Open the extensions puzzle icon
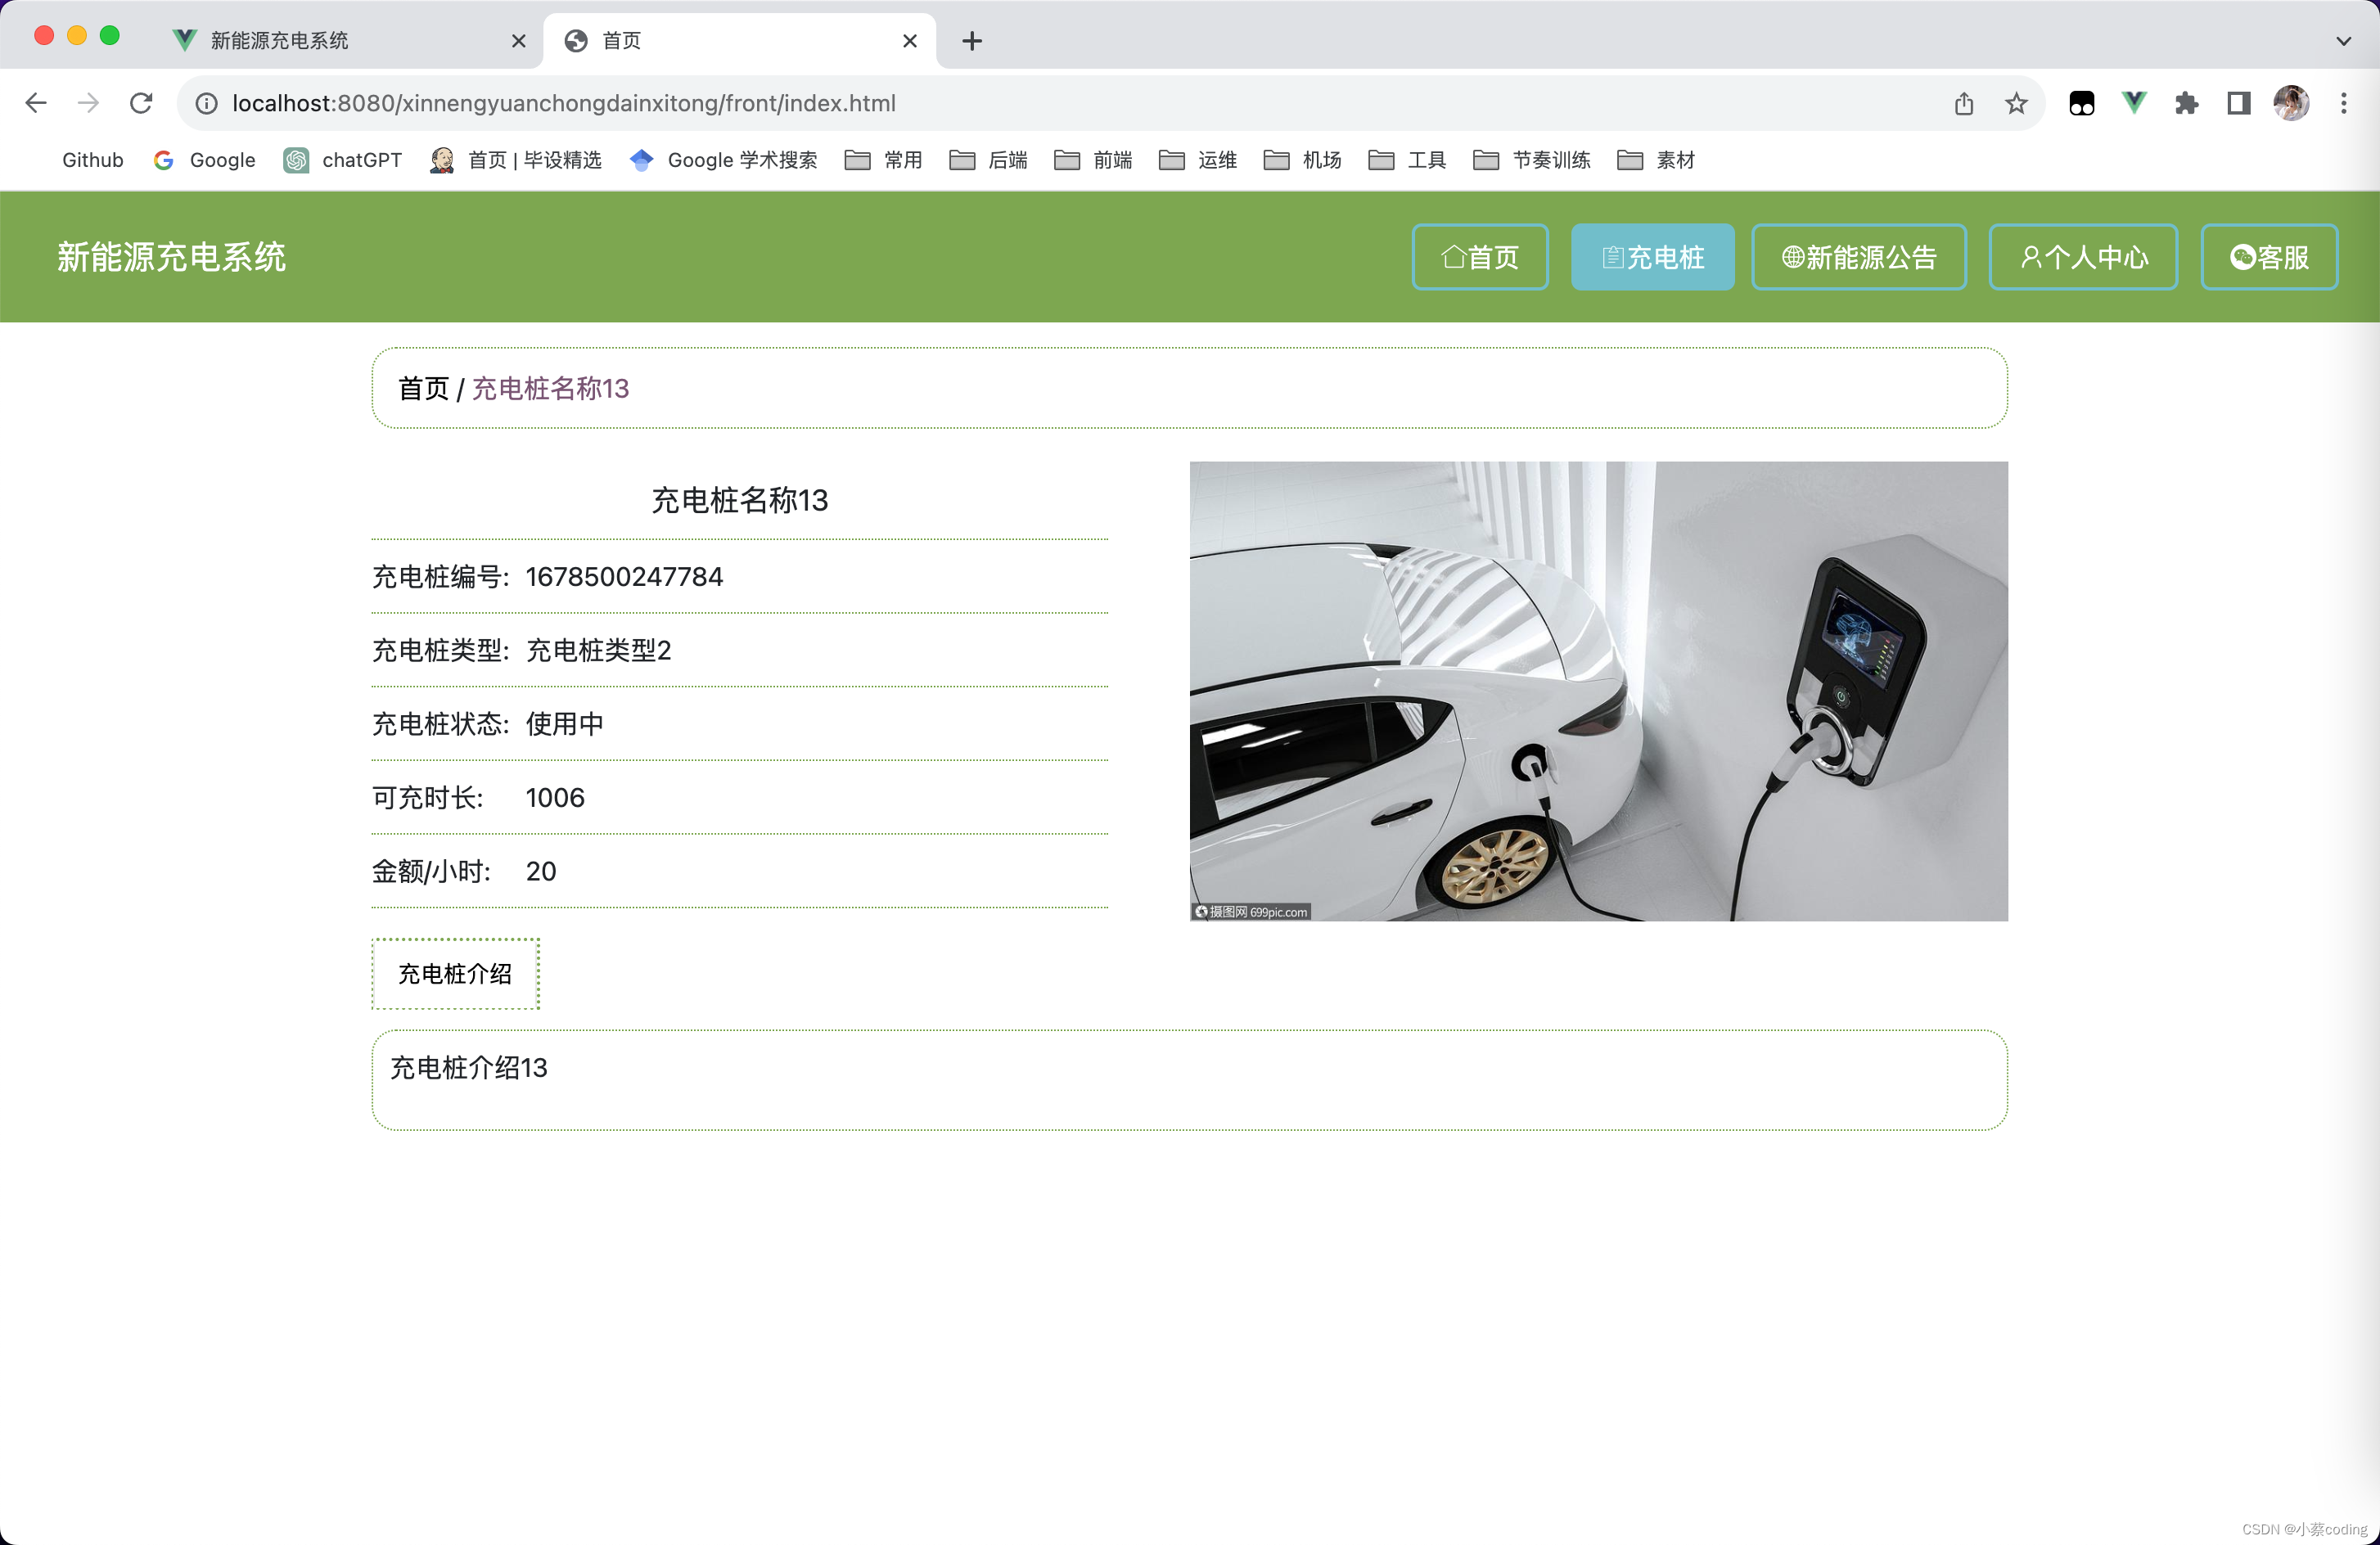Screen dimensions: 2380x1545 click(2186, 103)
